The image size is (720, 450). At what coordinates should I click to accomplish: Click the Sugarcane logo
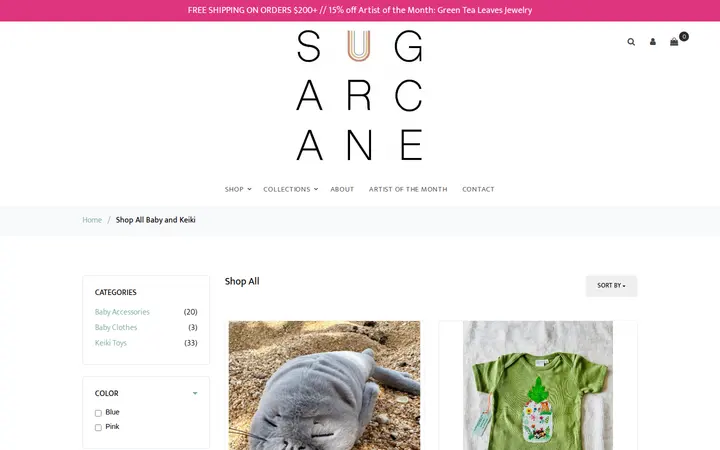coord(360,96)
